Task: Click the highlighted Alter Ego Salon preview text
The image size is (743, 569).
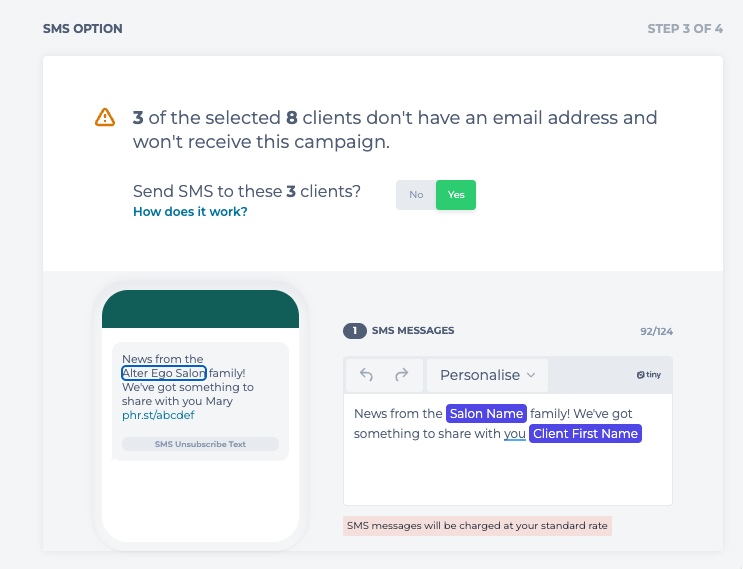Action: tap(164, 373)
